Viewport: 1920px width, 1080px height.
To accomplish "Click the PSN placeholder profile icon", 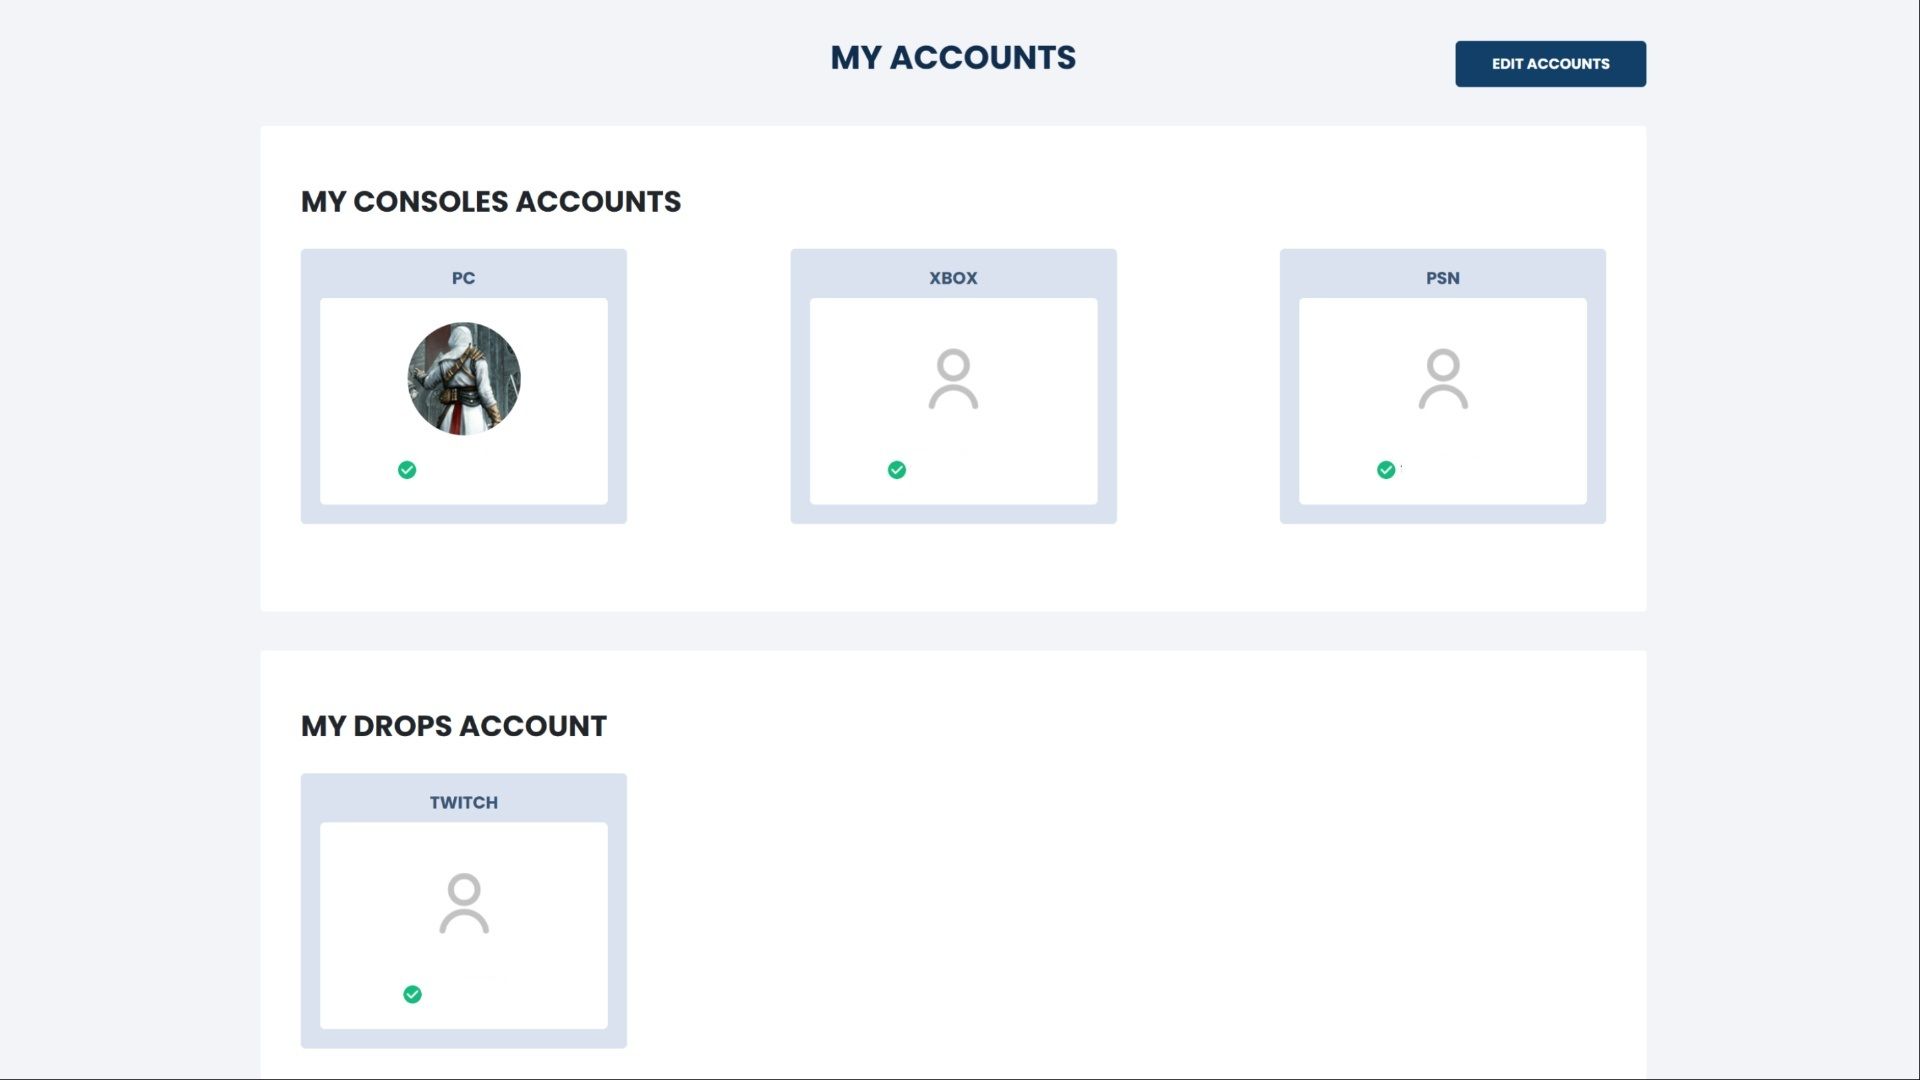I will pos(1443,379).
